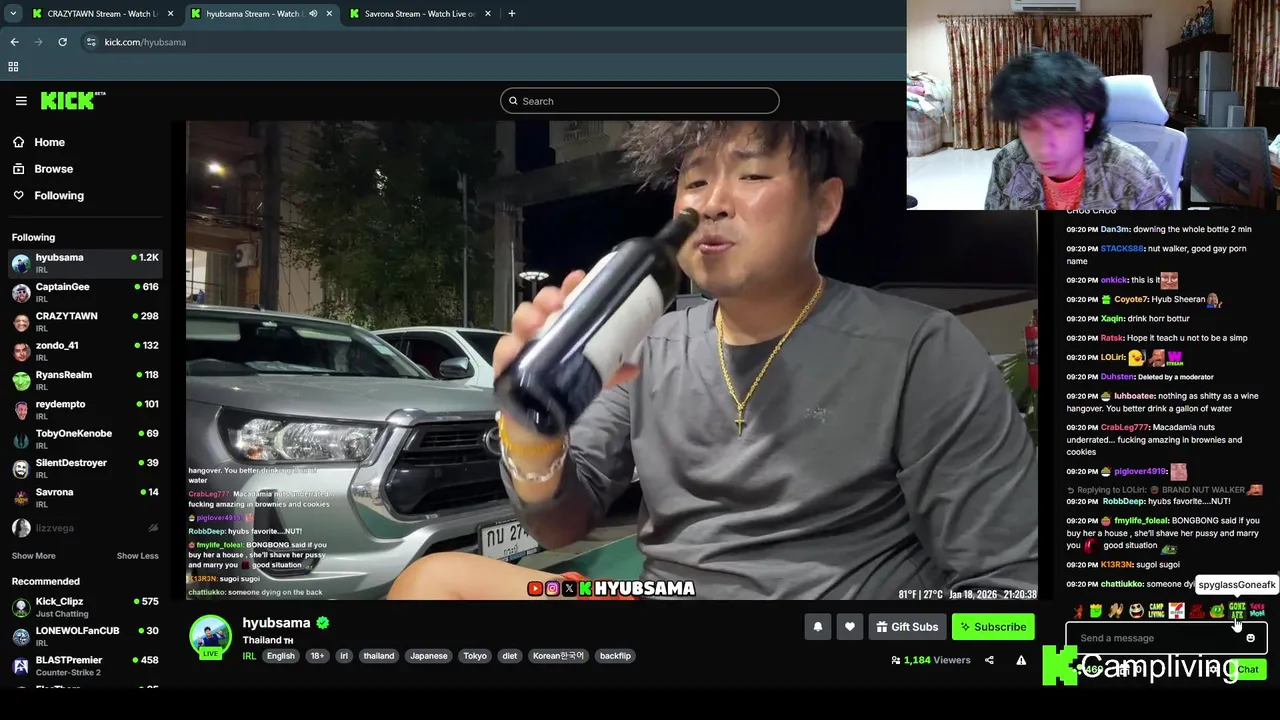
Task: Open Following in sidebar
Action: (59, 195)
